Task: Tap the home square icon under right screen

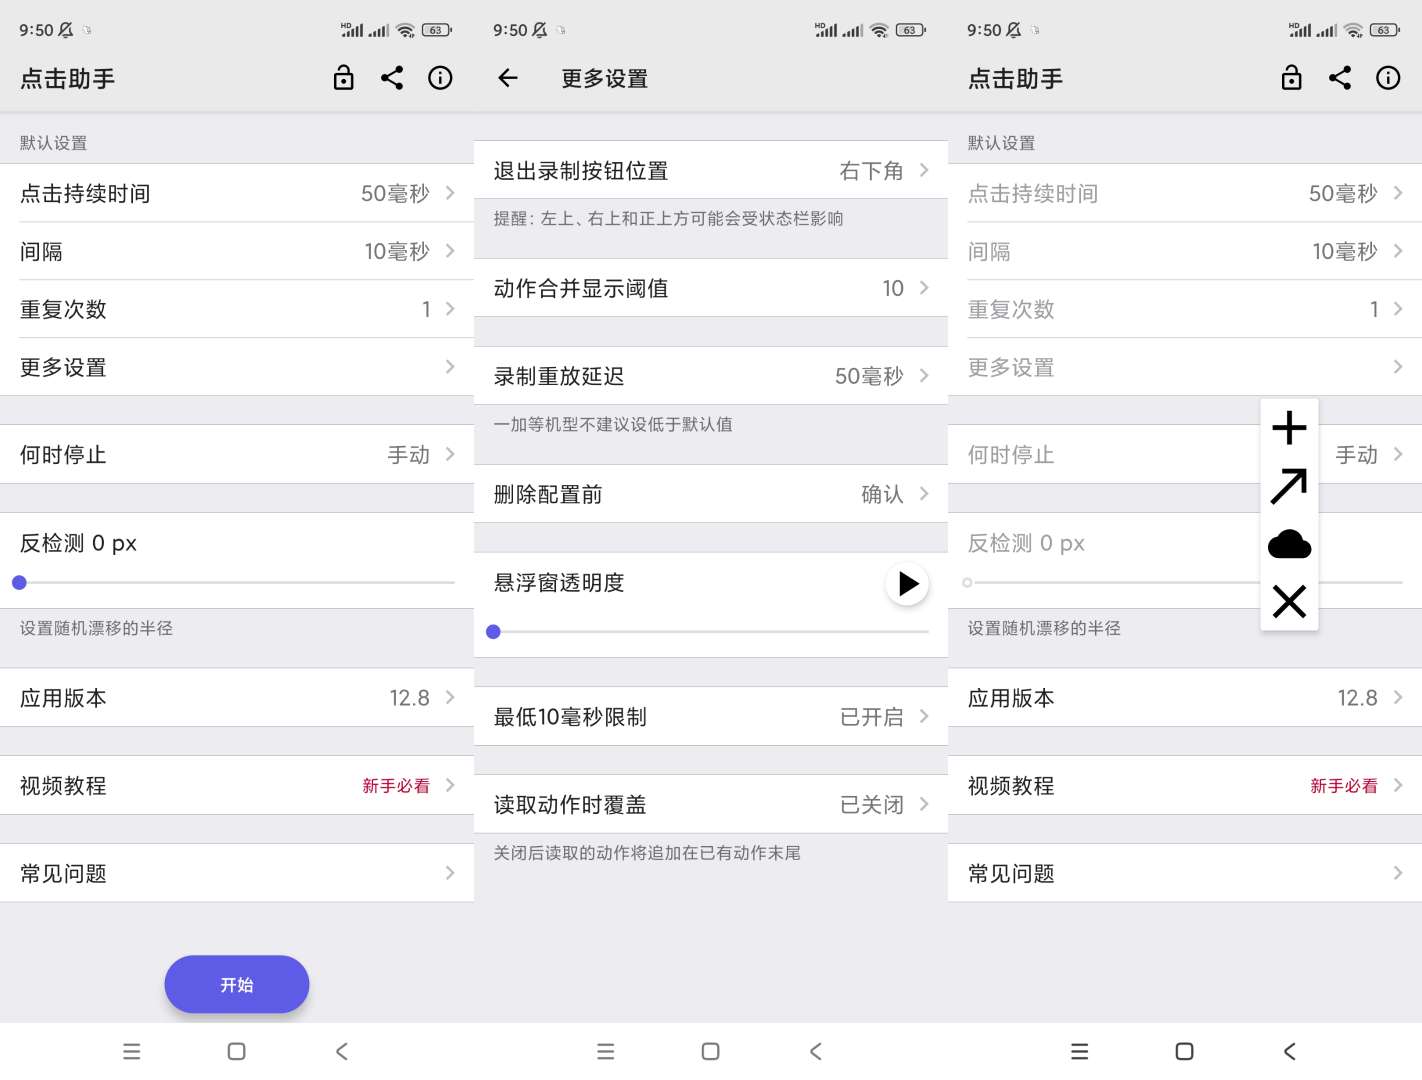Action: 1184,1051
